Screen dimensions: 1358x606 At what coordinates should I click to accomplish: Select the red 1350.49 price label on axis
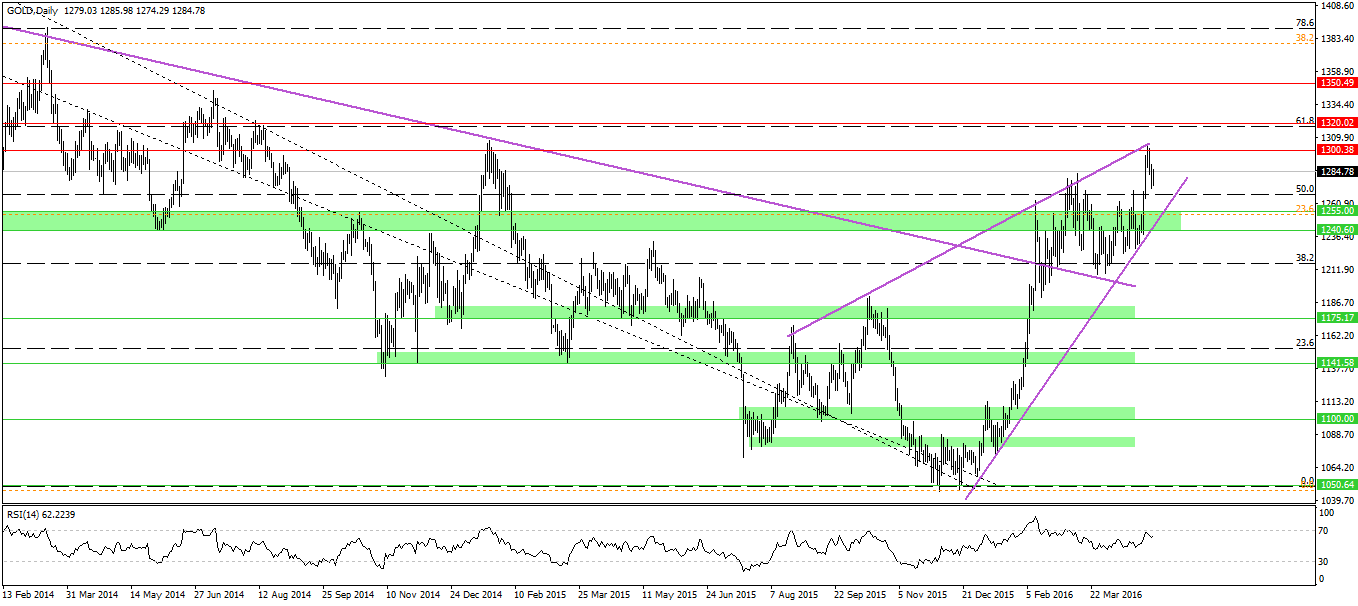[x=1336, y=84]
